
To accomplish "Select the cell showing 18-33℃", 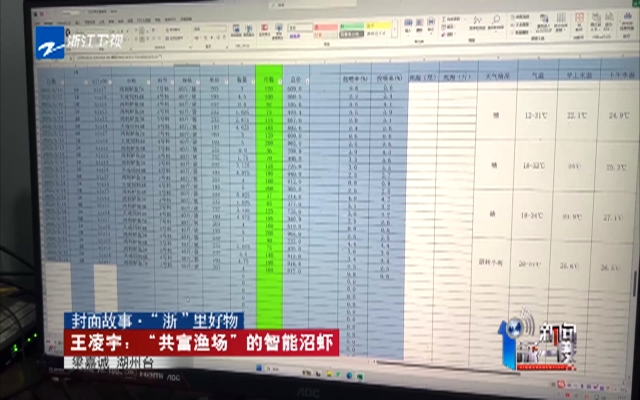I will click(534, 166).
